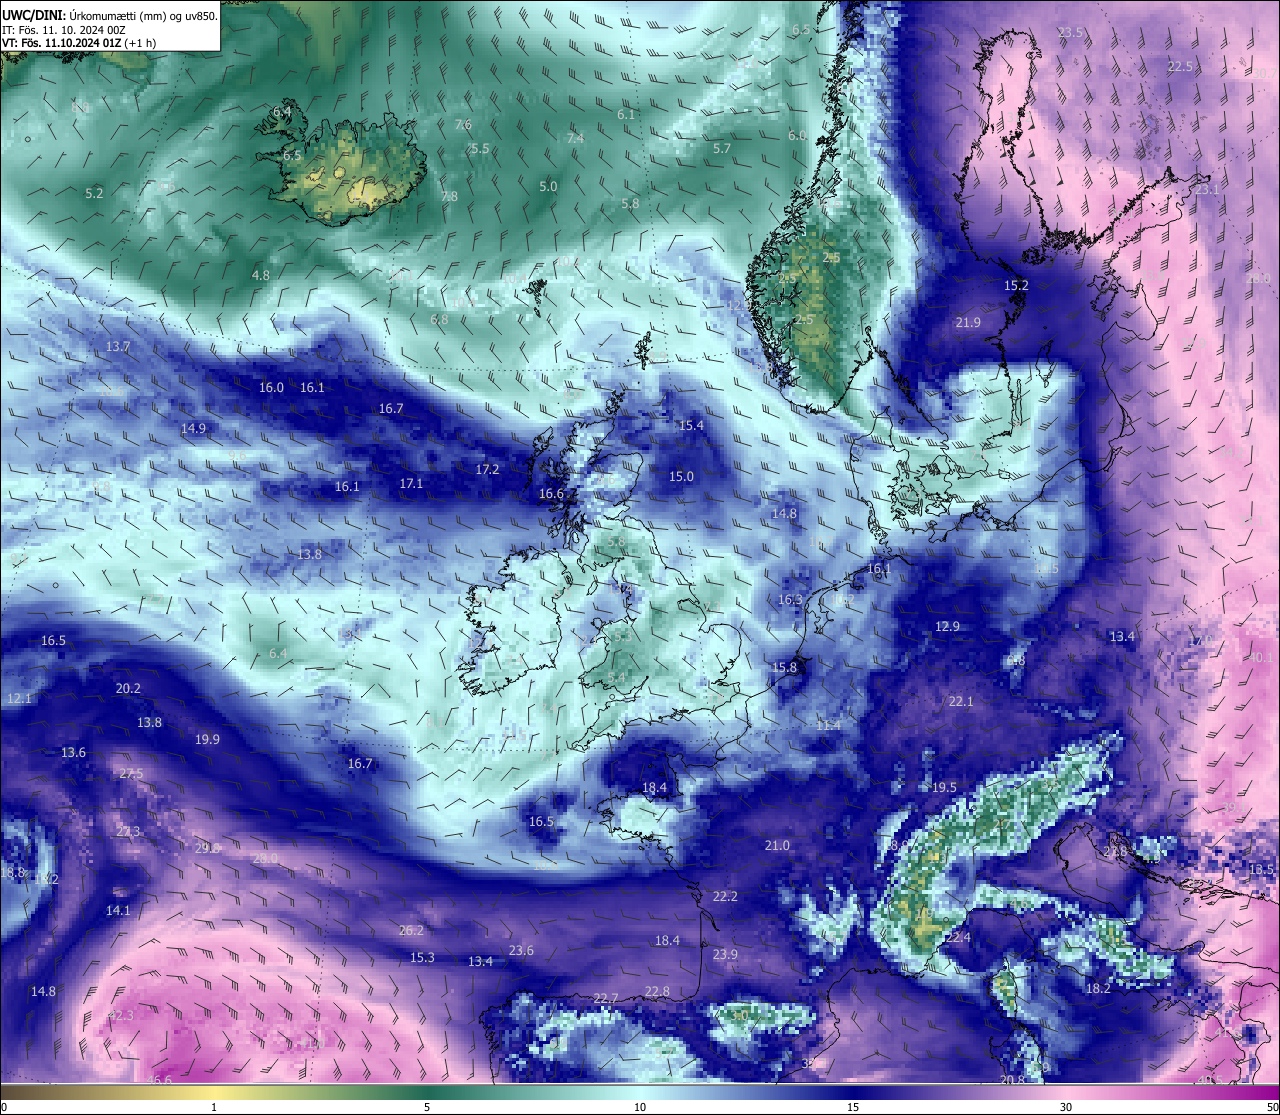This screenshot has height=1115, width=1280.
Task: Click the legend tick label 30
Action: (x=1066, y=1107)
